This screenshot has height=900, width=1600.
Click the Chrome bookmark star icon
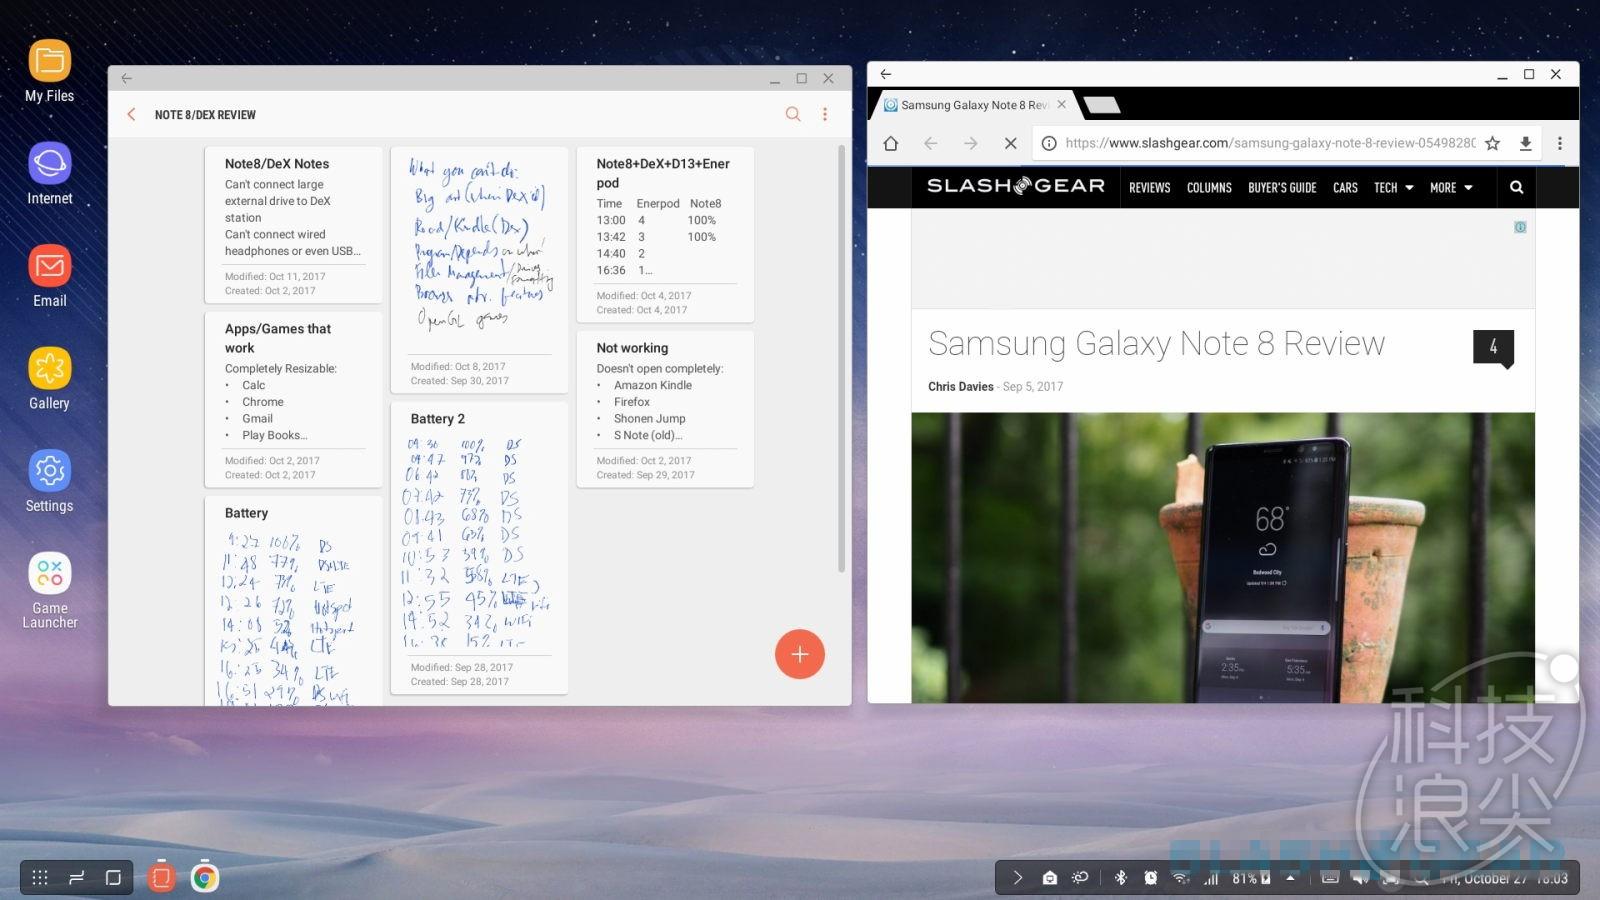tap(1492, 143)
